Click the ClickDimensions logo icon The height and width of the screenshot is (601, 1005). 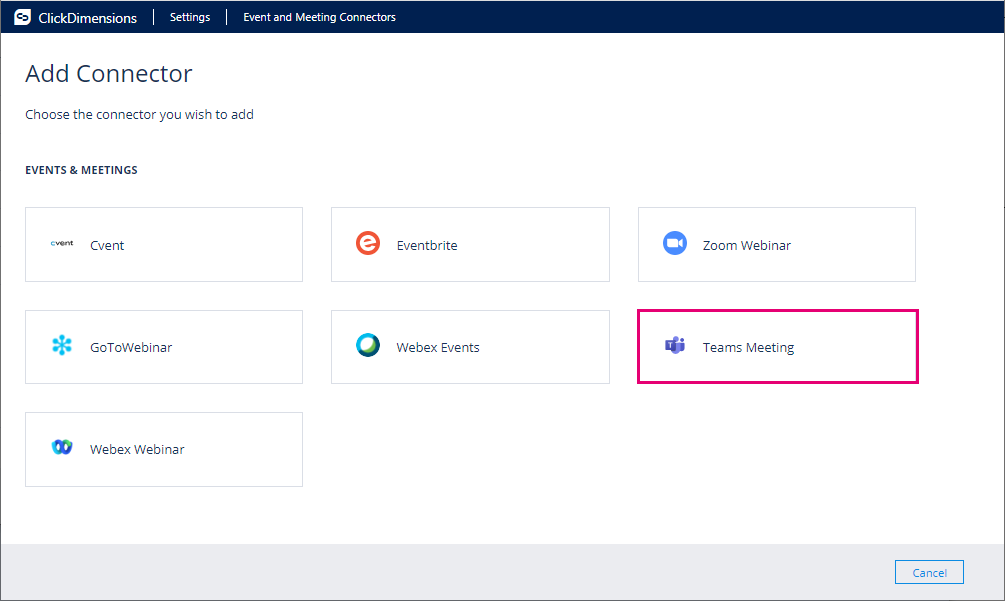point(22,17)
